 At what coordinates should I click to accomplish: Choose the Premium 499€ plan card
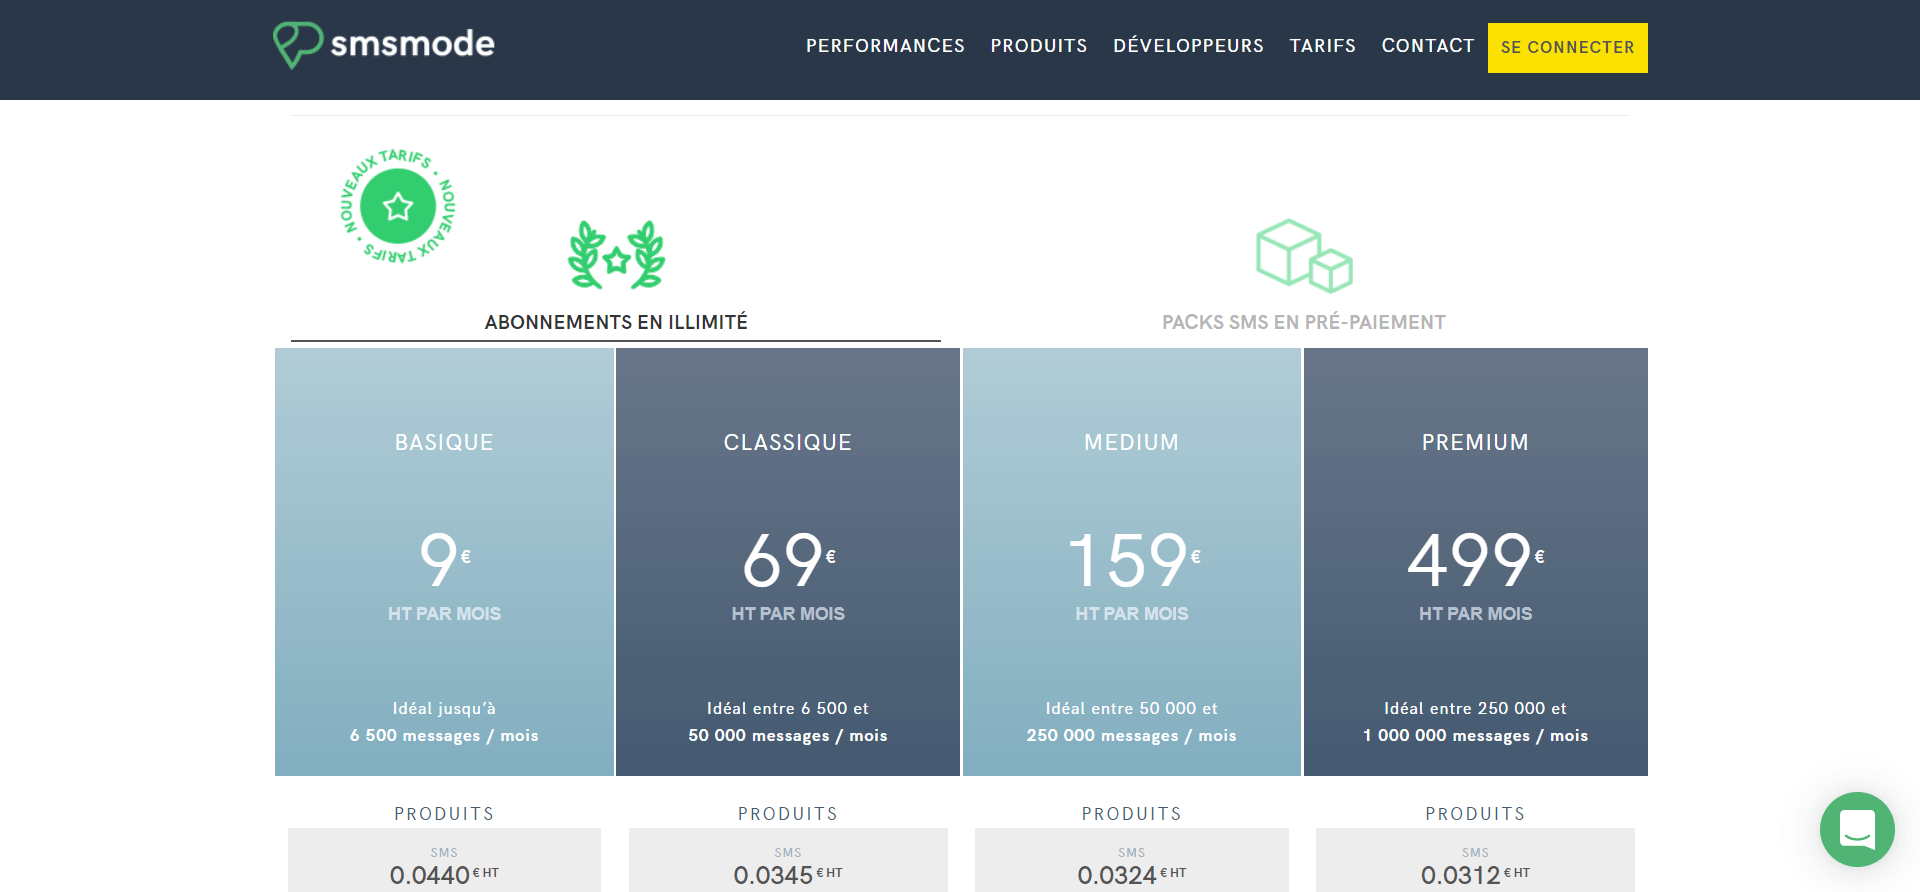click(1475, 561)
